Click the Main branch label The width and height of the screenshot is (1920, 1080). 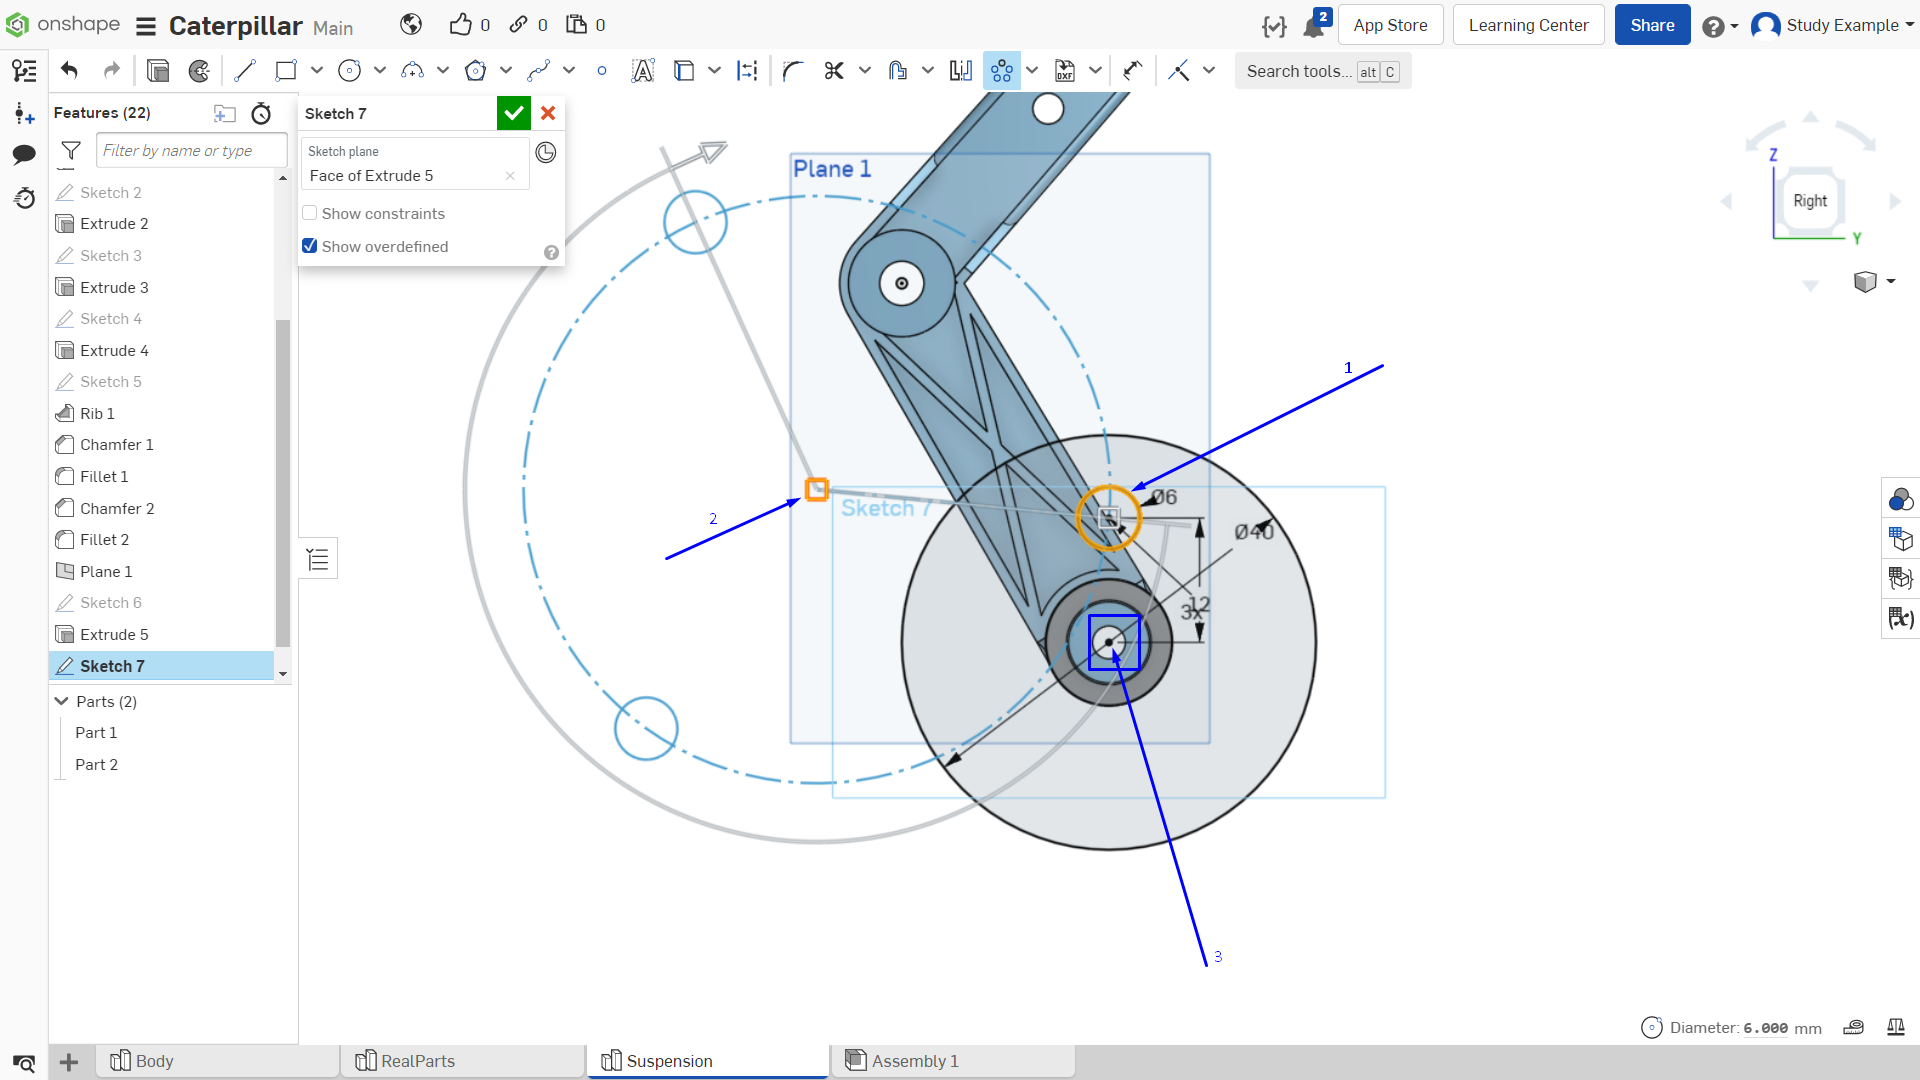click(x=333, y=28)
